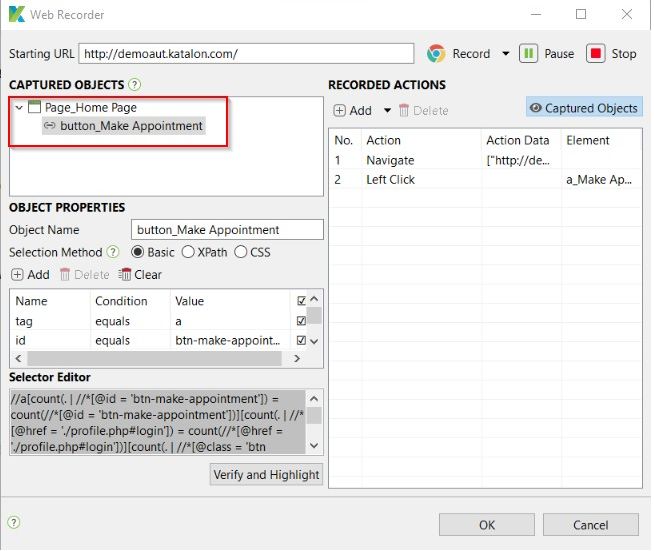Viewport: 654px width, 551px height.
Task: Click the Selector Editor scroll up arrow
Action: click(314, 399)
